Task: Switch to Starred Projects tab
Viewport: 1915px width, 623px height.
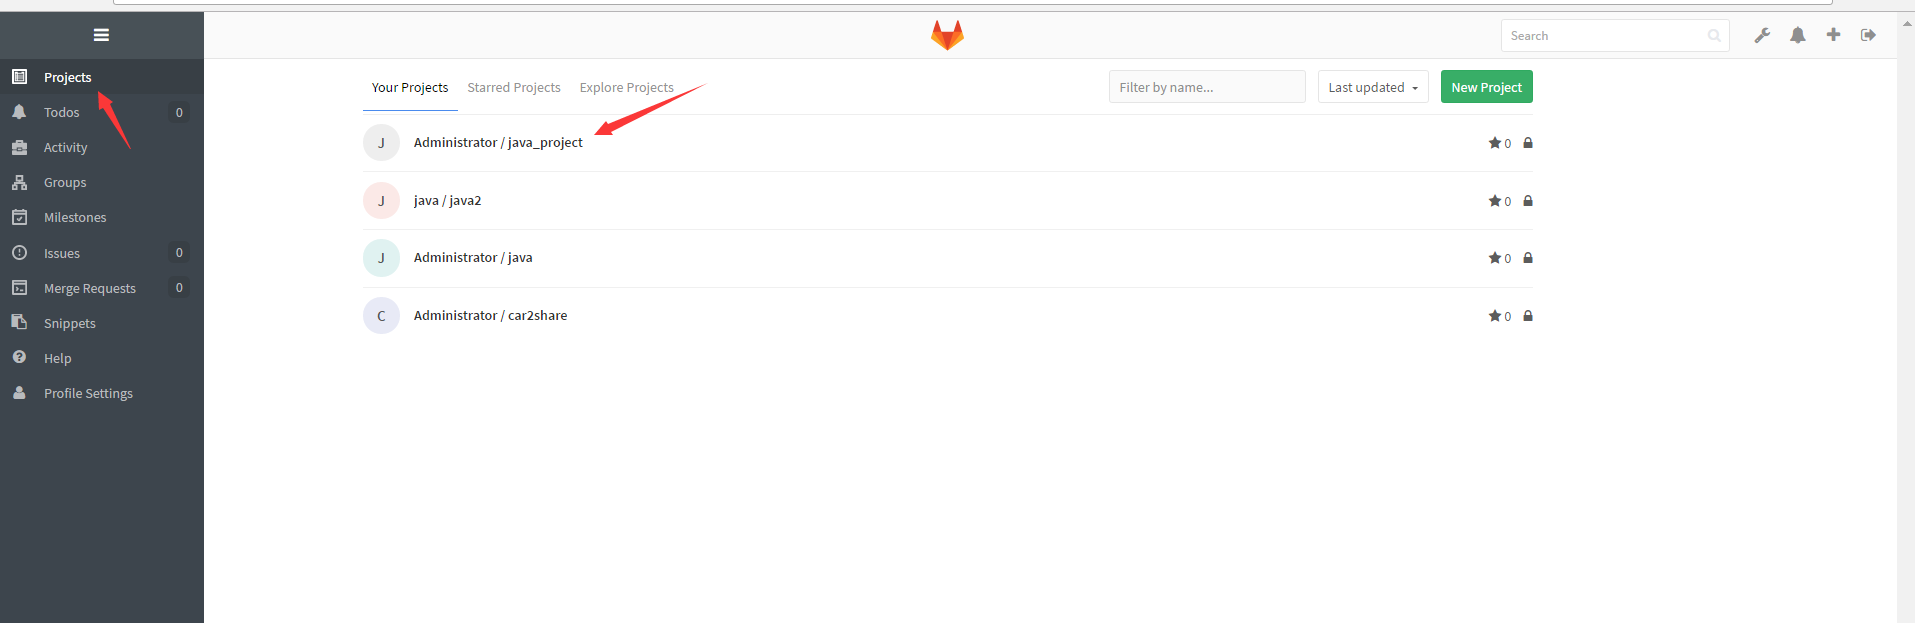Action: coord(514,88)
